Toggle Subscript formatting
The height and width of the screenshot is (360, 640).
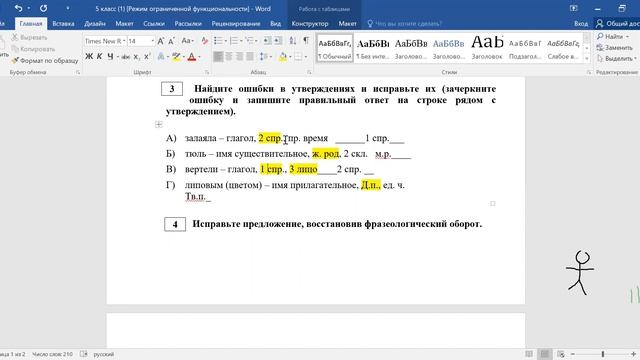click(136, 56)
